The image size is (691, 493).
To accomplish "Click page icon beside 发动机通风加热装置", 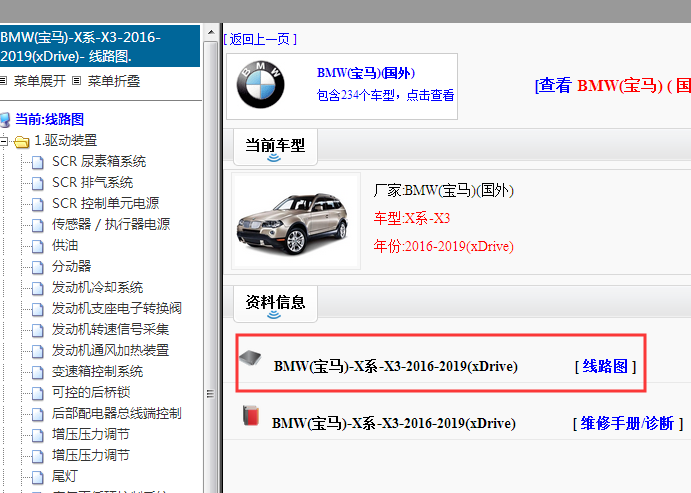I will point(38,352).
